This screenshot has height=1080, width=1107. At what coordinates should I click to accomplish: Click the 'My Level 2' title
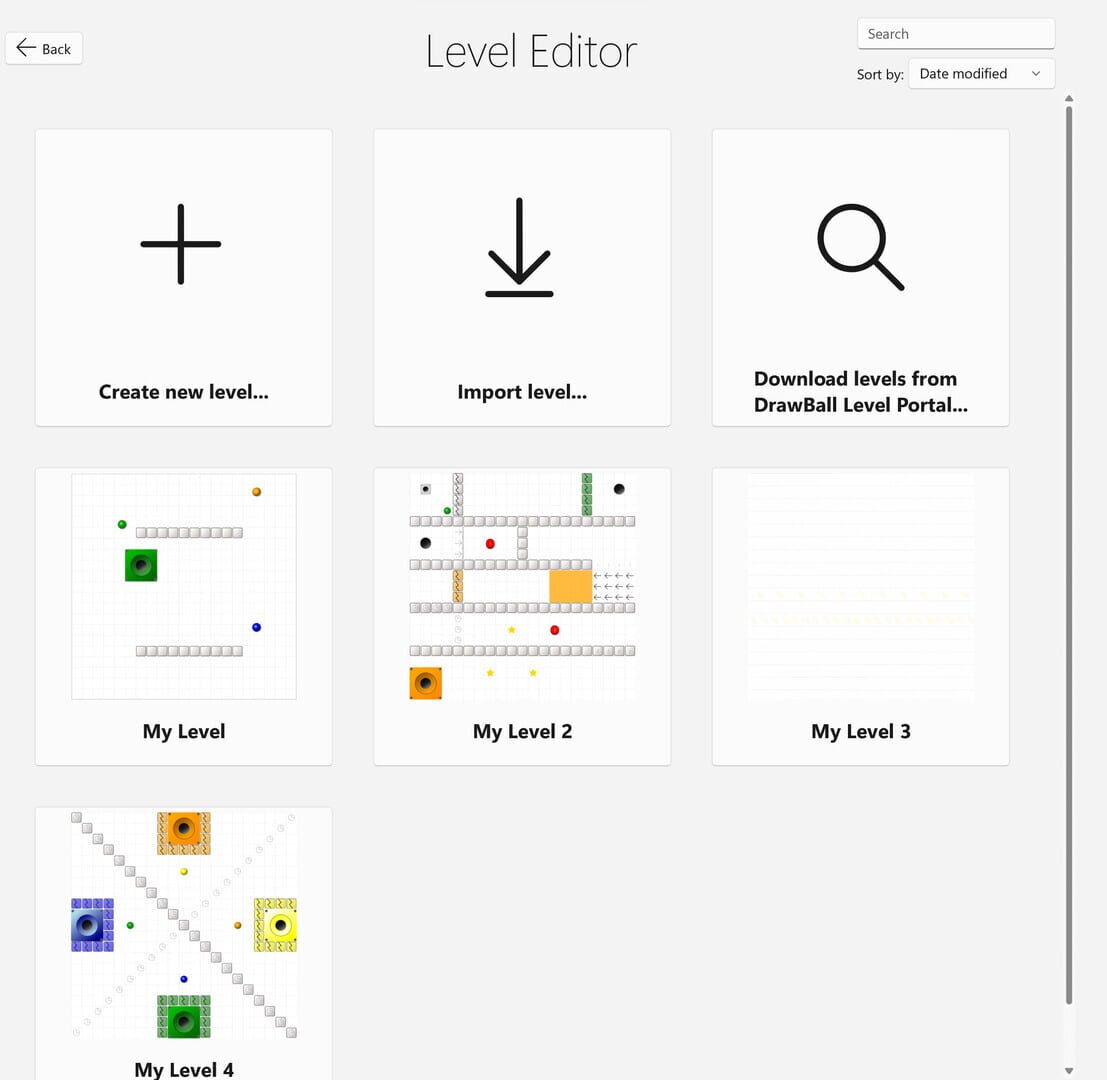(522, 731)
